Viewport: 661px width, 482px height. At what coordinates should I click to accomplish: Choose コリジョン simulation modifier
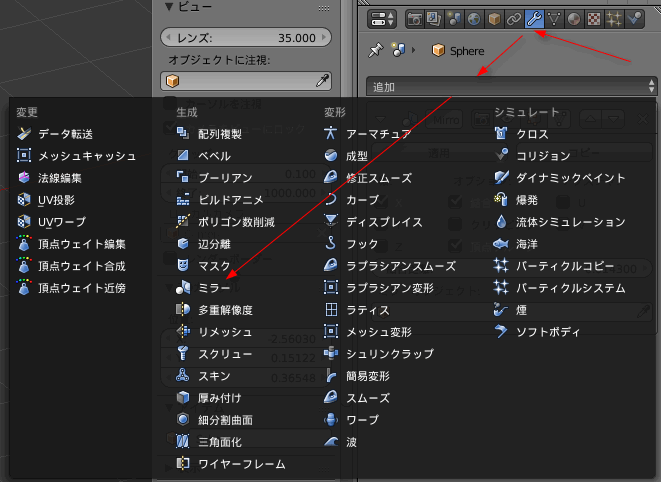(x=532, y=156)
